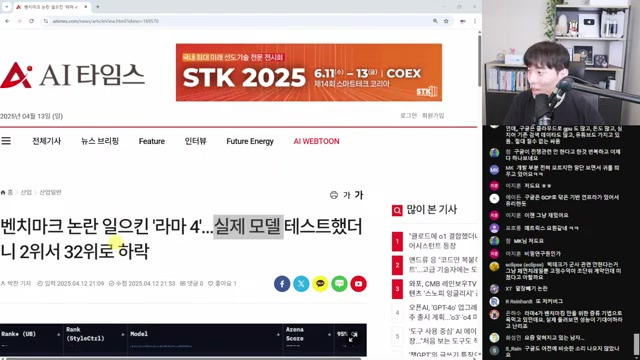Image resolution: width=640 pixels, height=360 pixels.
Task: Sort table by Rank (StyleCtrl) column arrow
Action: [123, 334]
